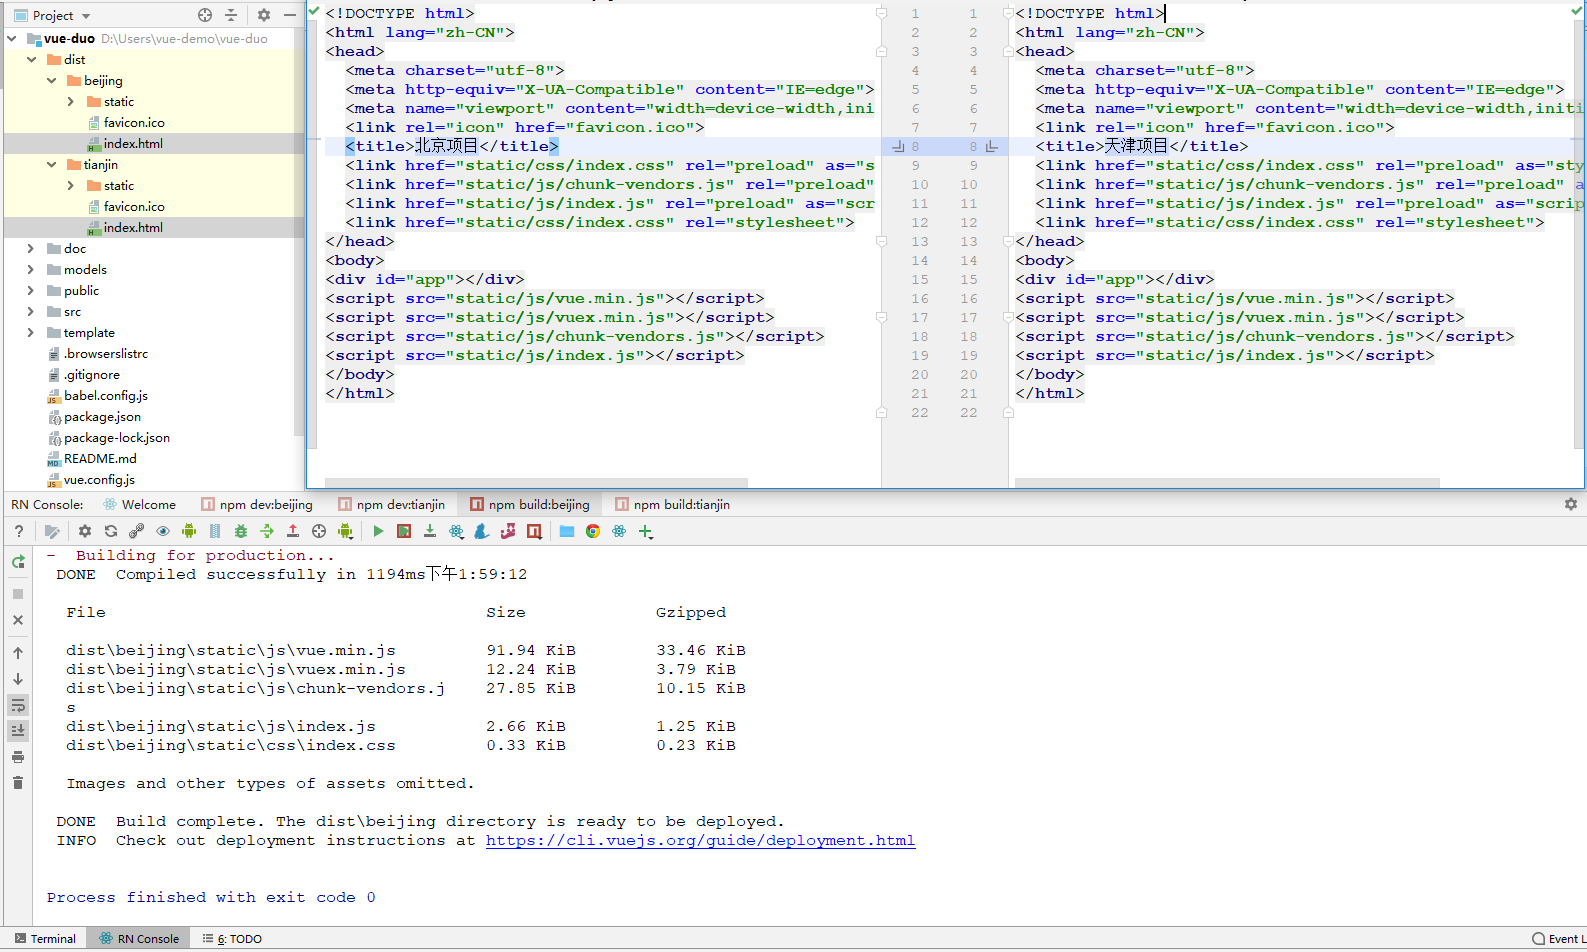Clear console output with the trash icon

pos(18,783)
